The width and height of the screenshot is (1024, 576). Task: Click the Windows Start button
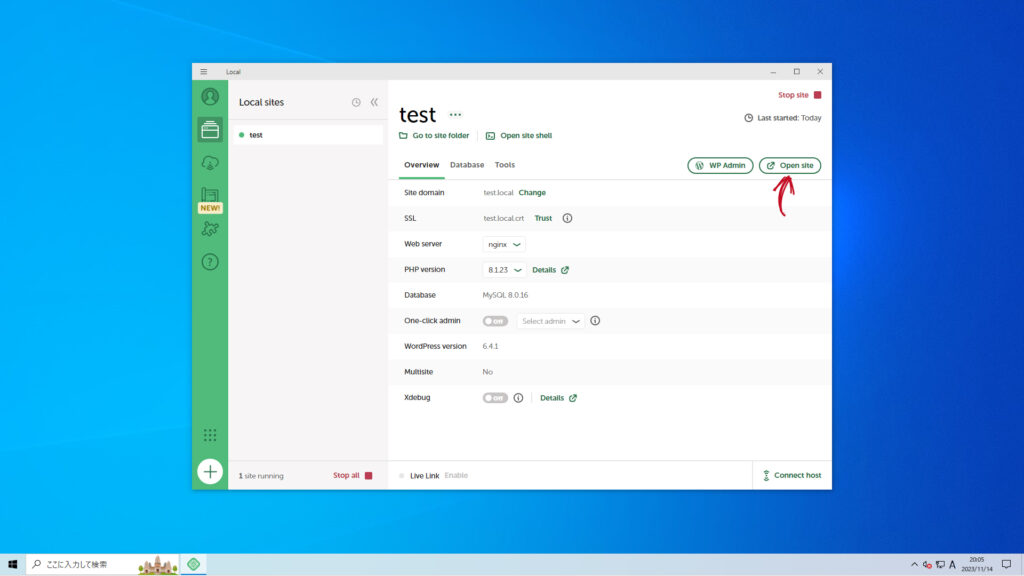pyautogui.click(x=12, y=564)
